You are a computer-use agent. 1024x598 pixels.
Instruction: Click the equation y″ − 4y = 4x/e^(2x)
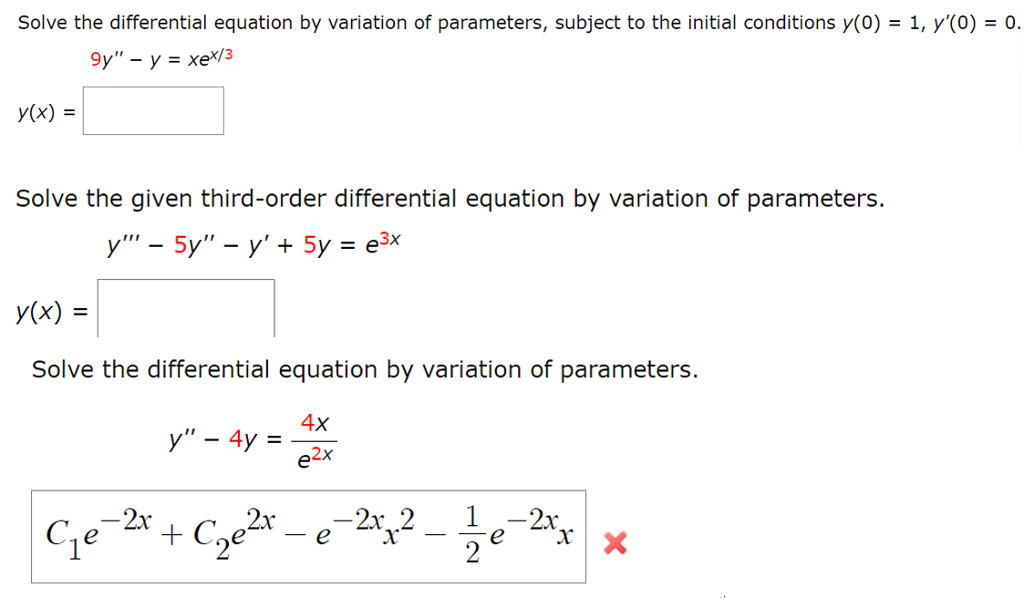coord(253,438)
